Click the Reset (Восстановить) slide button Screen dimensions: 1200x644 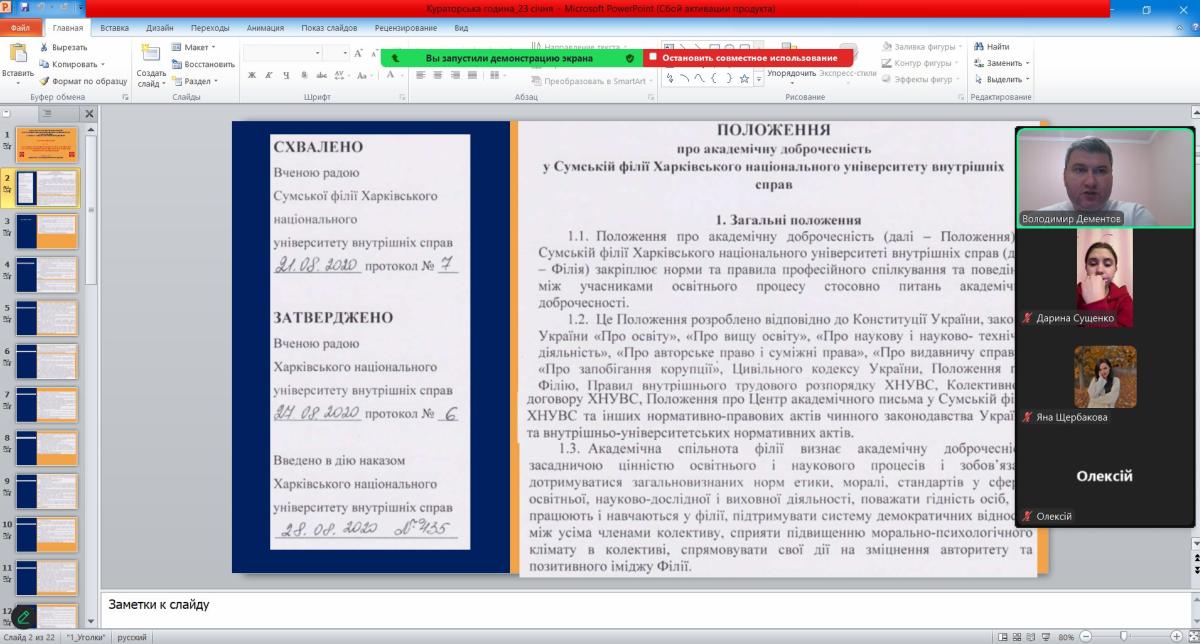click(x=203, y=64)
